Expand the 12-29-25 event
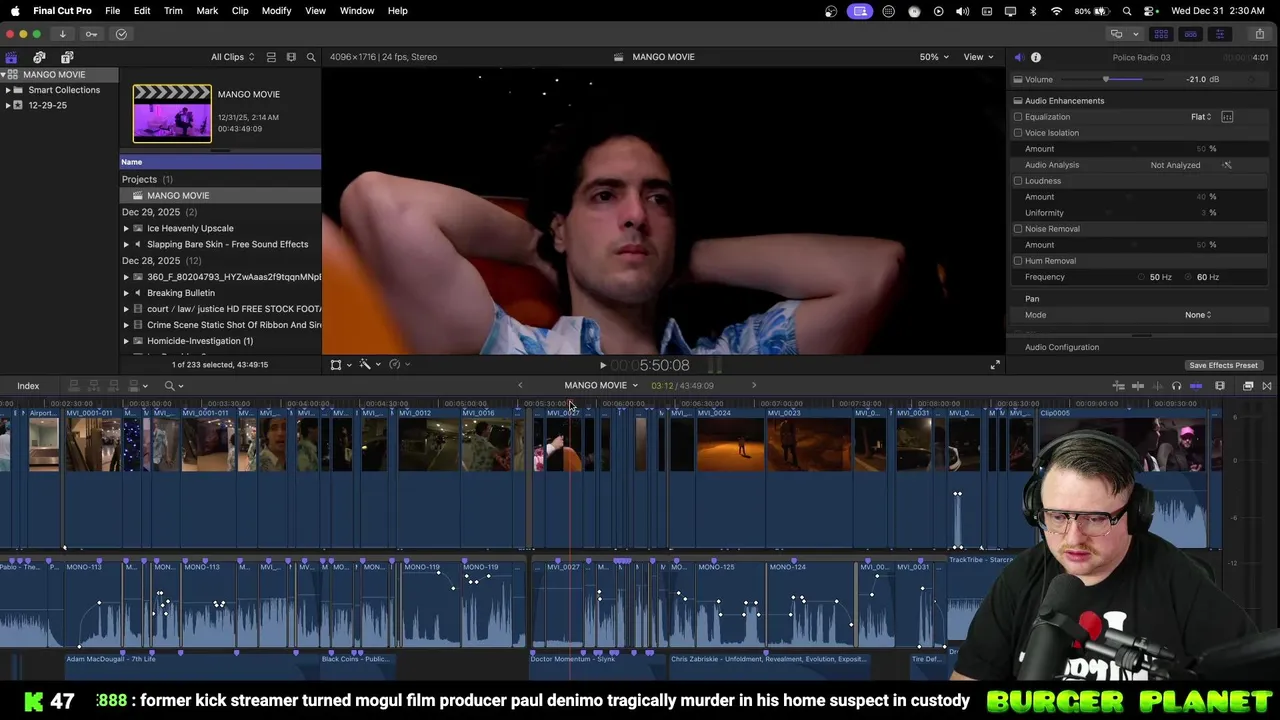Image resolution: width=1280 pixels, height=720 pixels. coord(8,105)
